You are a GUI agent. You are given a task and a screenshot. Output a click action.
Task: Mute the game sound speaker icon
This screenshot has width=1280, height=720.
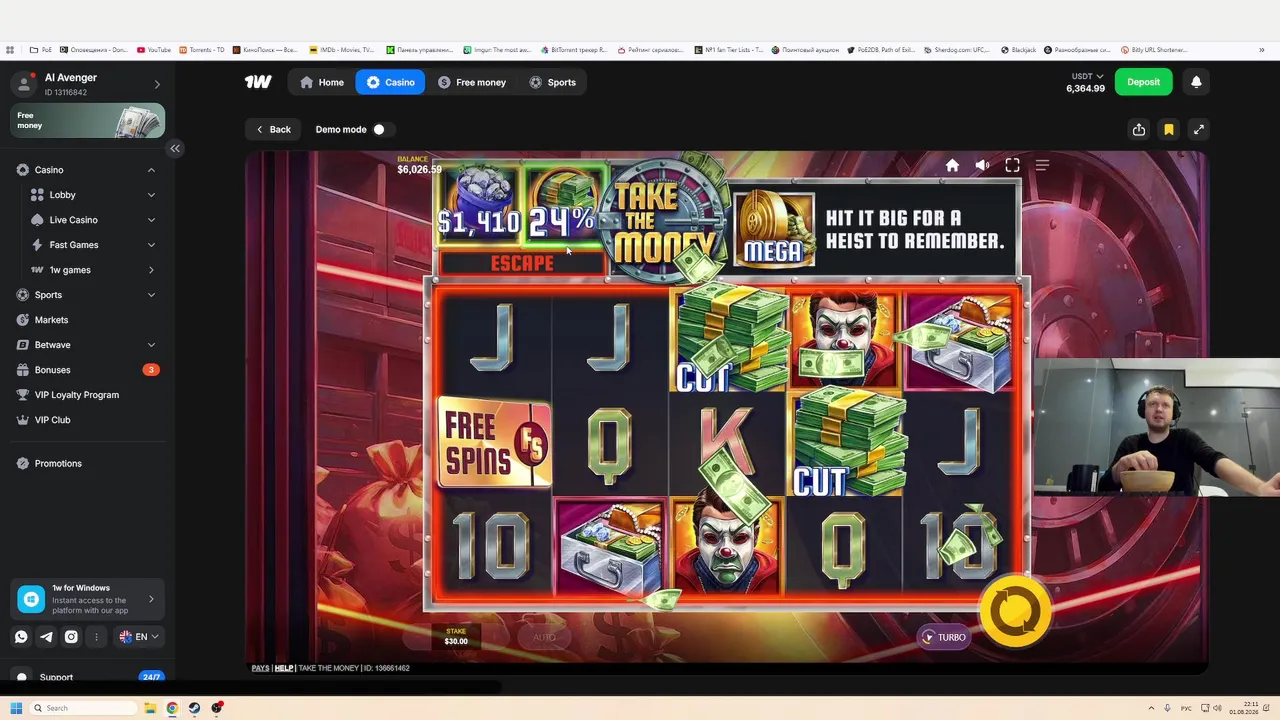click(x=982, y=165)
